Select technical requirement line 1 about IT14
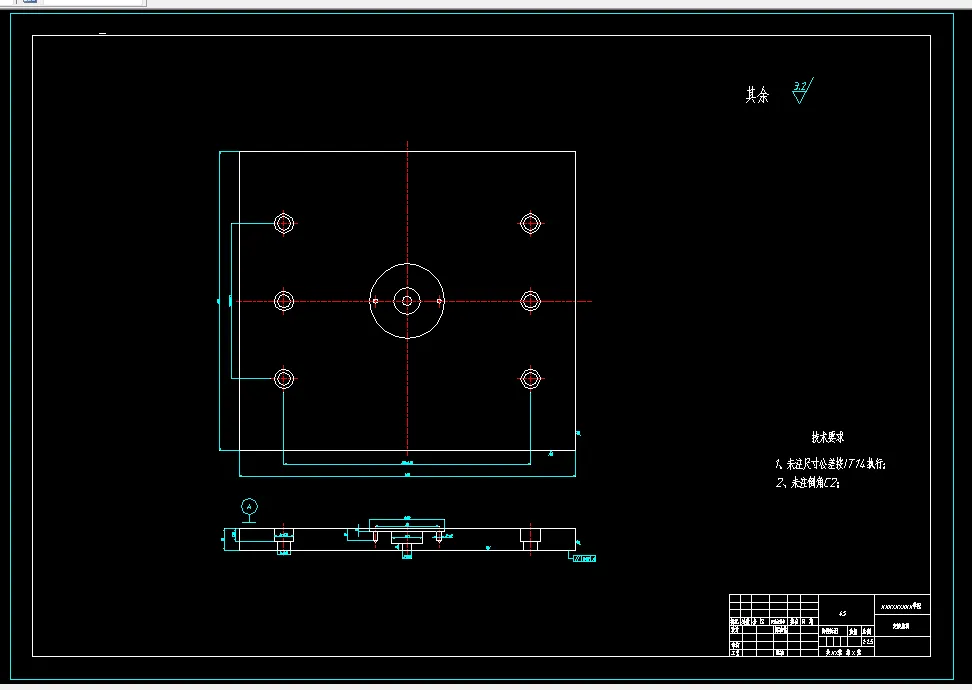This screenshot has width=972, height=690. (830, 464)
